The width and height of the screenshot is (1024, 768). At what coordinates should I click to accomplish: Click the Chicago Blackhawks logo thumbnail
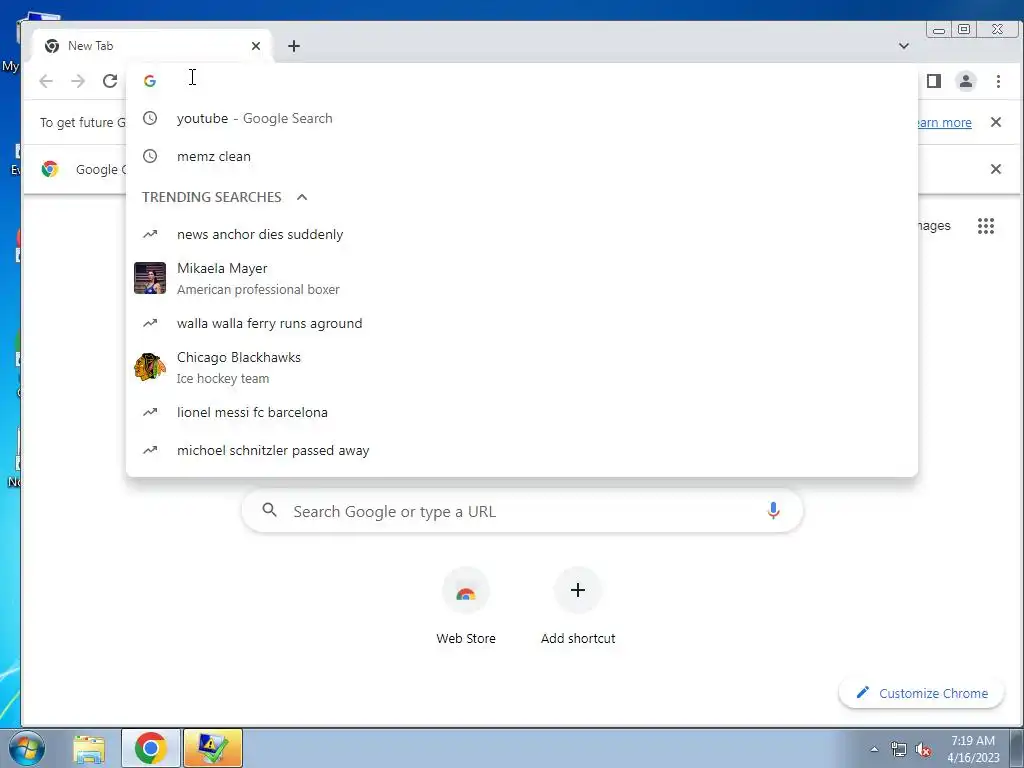(150, 367)
